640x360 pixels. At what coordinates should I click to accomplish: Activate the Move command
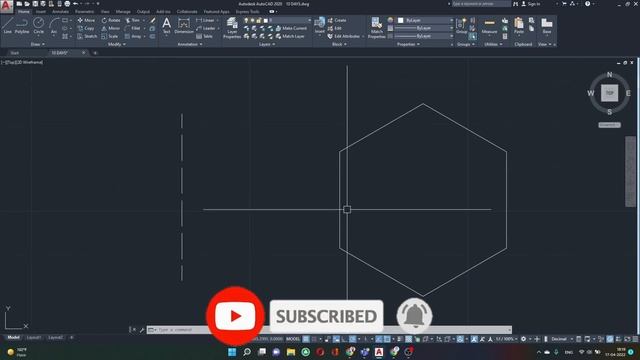point(86,20)
